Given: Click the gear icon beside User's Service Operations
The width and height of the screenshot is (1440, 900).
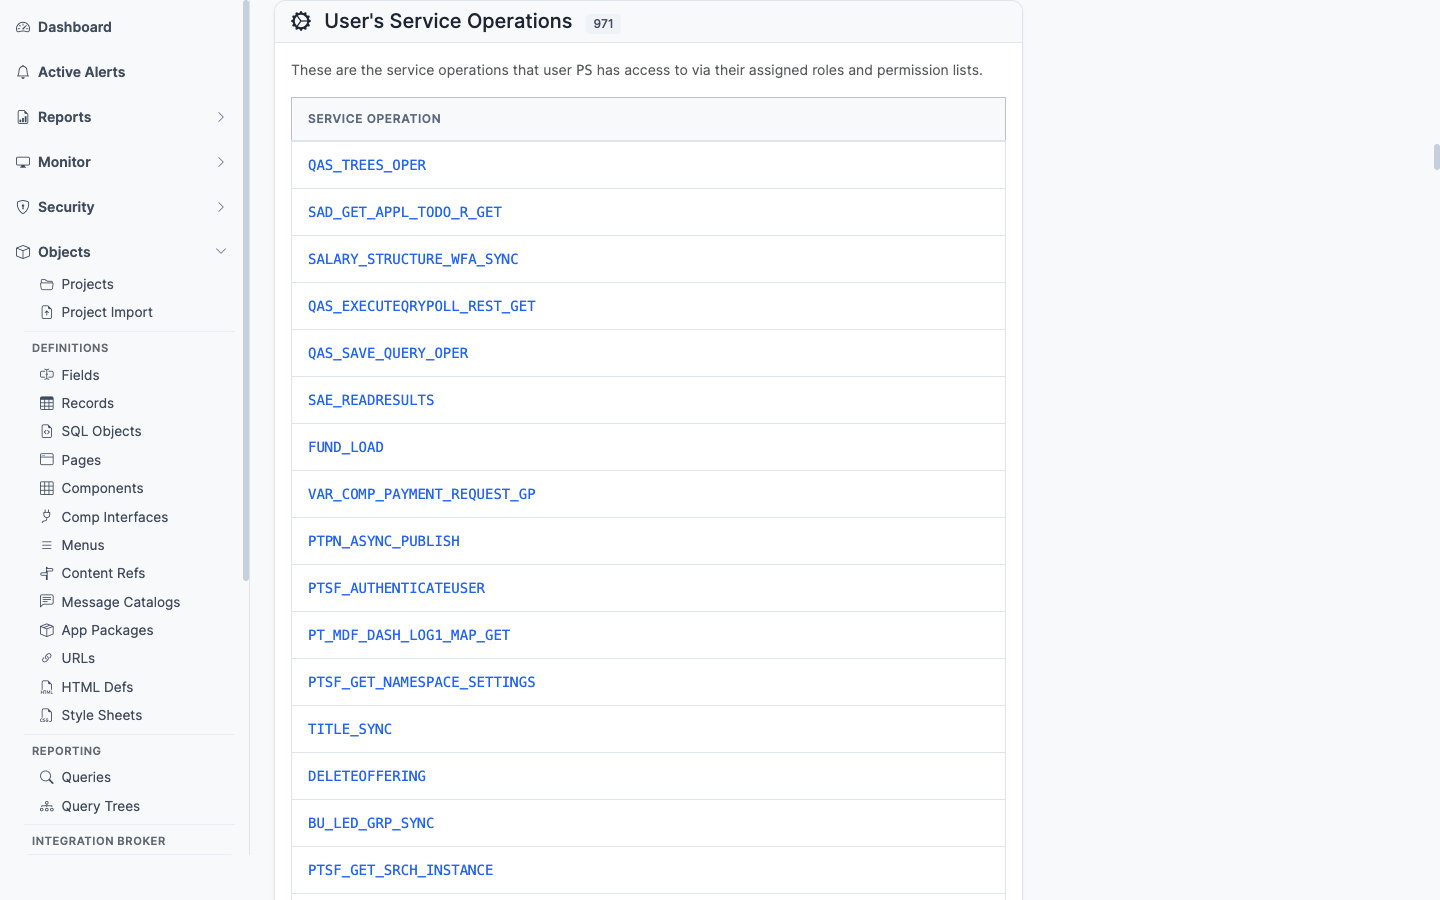Looking at the screenshot, I should pyautogui.click(x=301, y=21).
